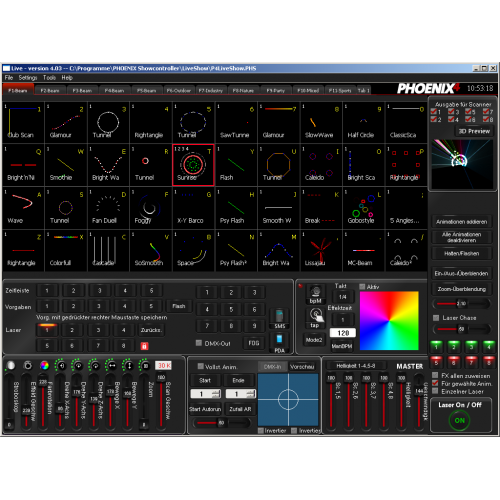Choose the MC-Beam animation tile
The height and width of the screenshot is (500, 500).
click(364, 250)
